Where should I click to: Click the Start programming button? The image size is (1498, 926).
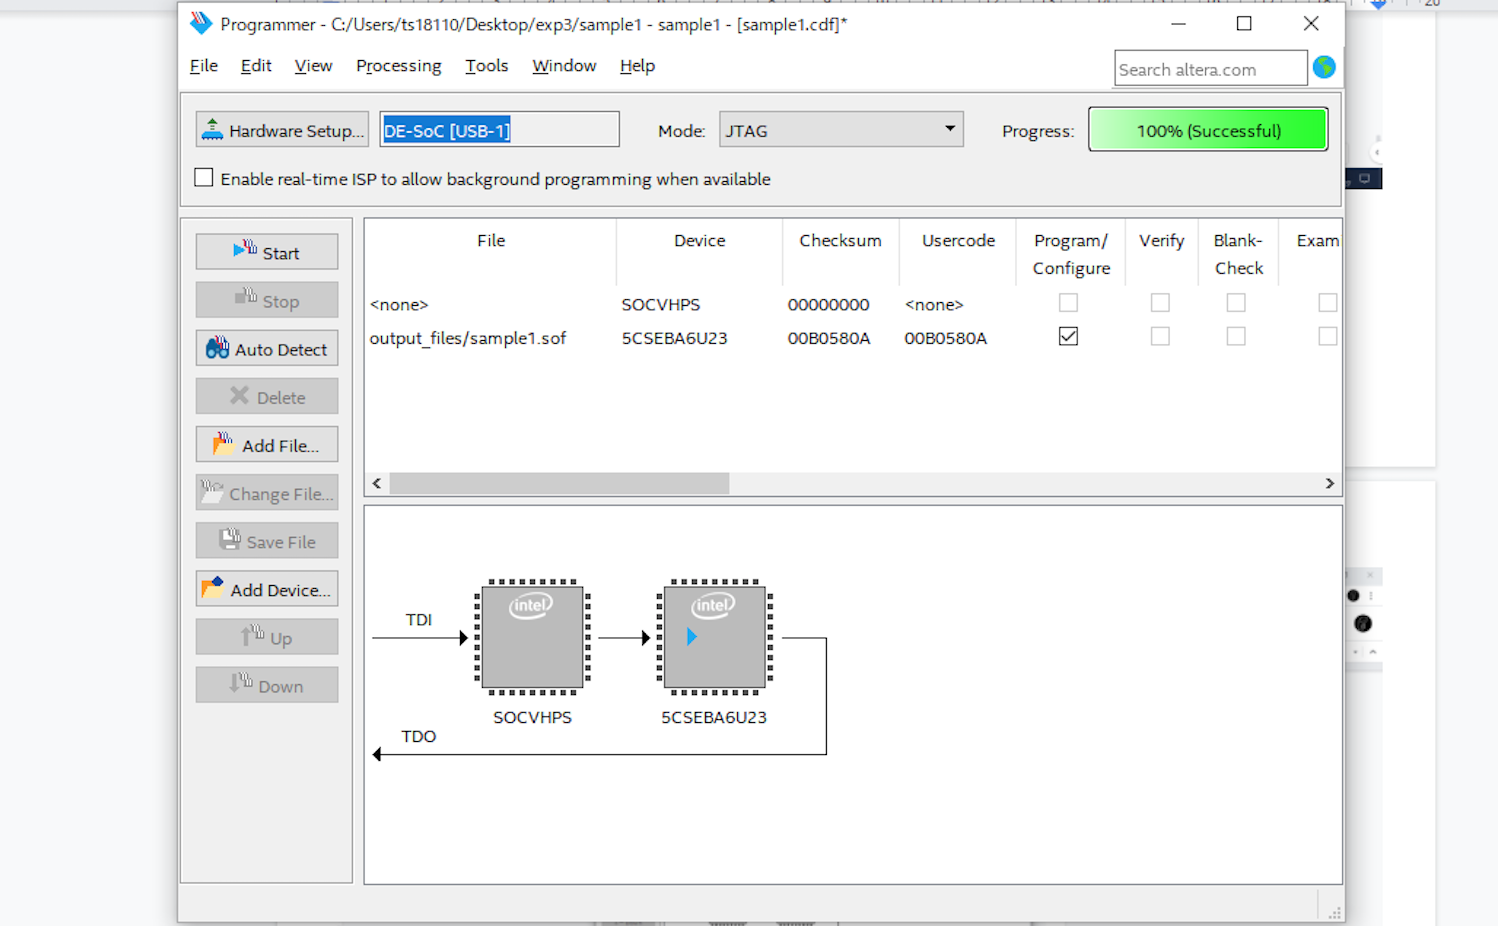(x=266, y=252)
